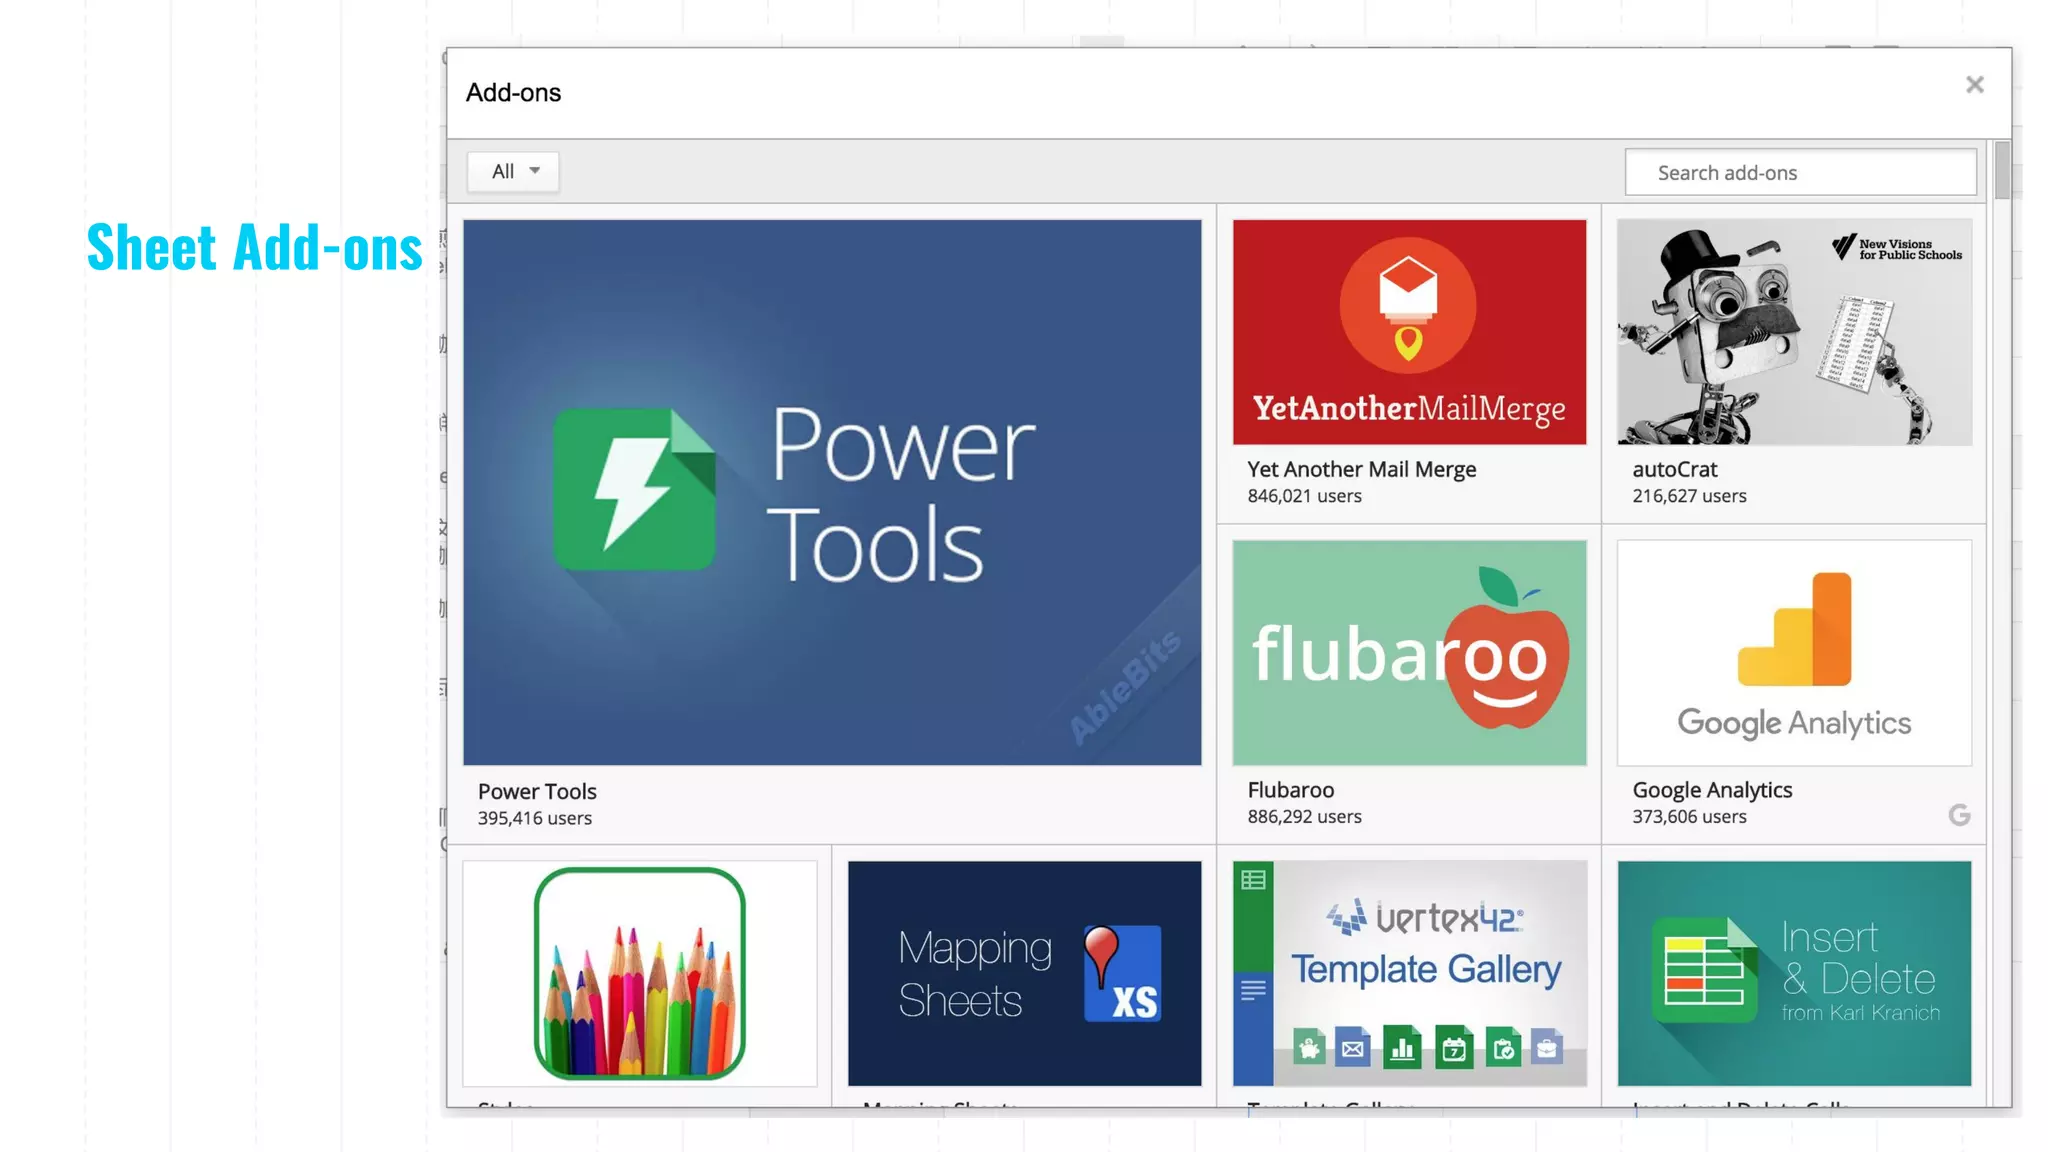This screenshot has height=1152, width=2048.
Task: Click the add-ons list vertical scrollbar
Action: click(2001, 171)
